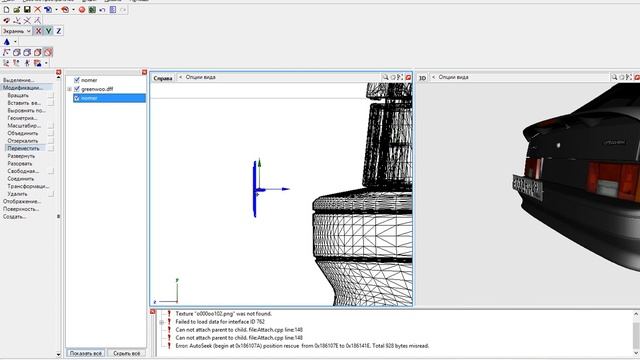Open the Поверхность command group

(x=21, y=209)
